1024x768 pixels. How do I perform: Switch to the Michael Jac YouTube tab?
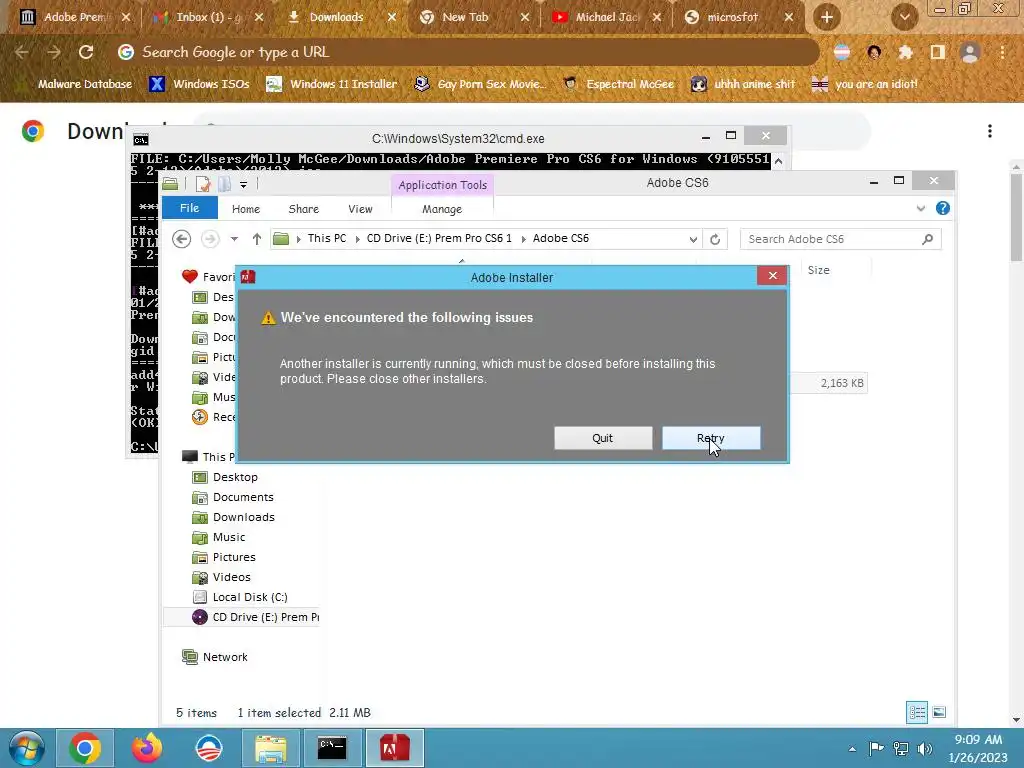(607, 18)
